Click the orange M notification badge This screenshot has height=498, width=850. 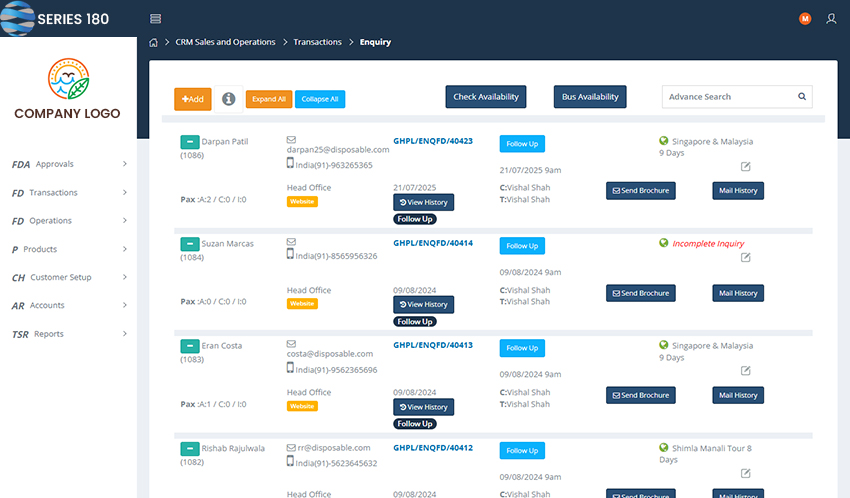[x=805, y=19]
